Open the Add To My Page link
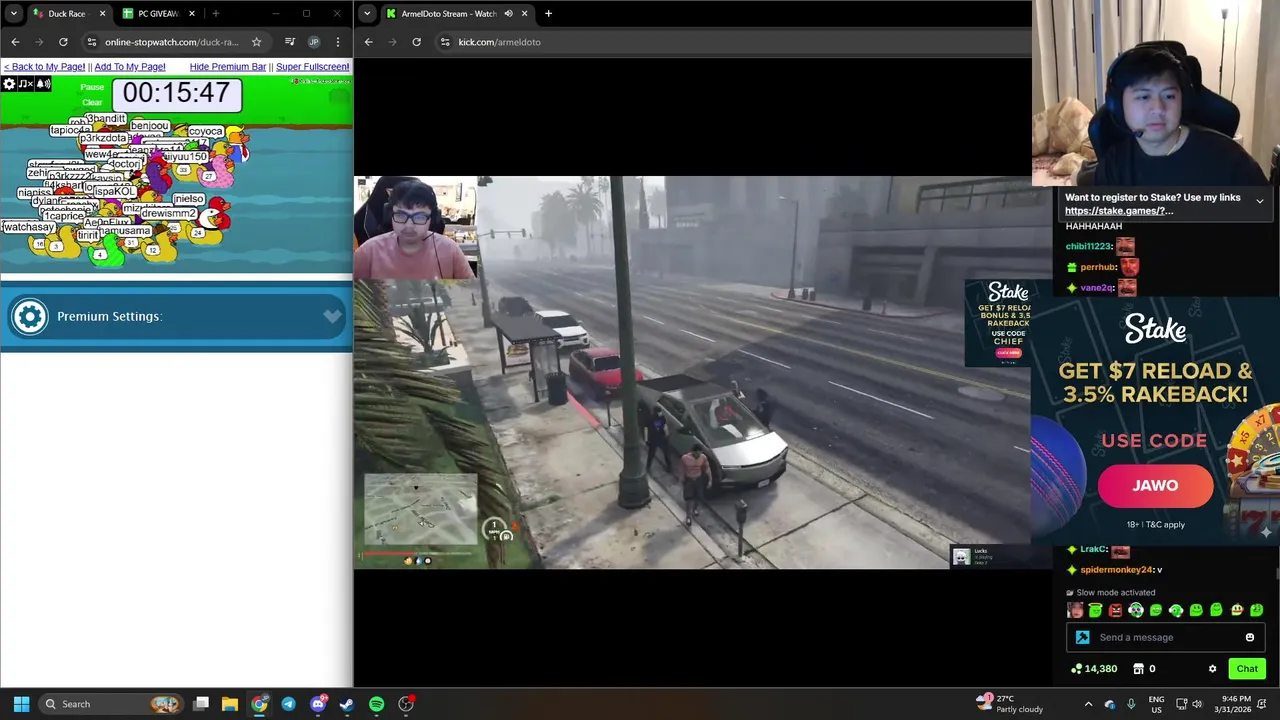This screenshot has height=720, width=1280. (x=130, y=67)
